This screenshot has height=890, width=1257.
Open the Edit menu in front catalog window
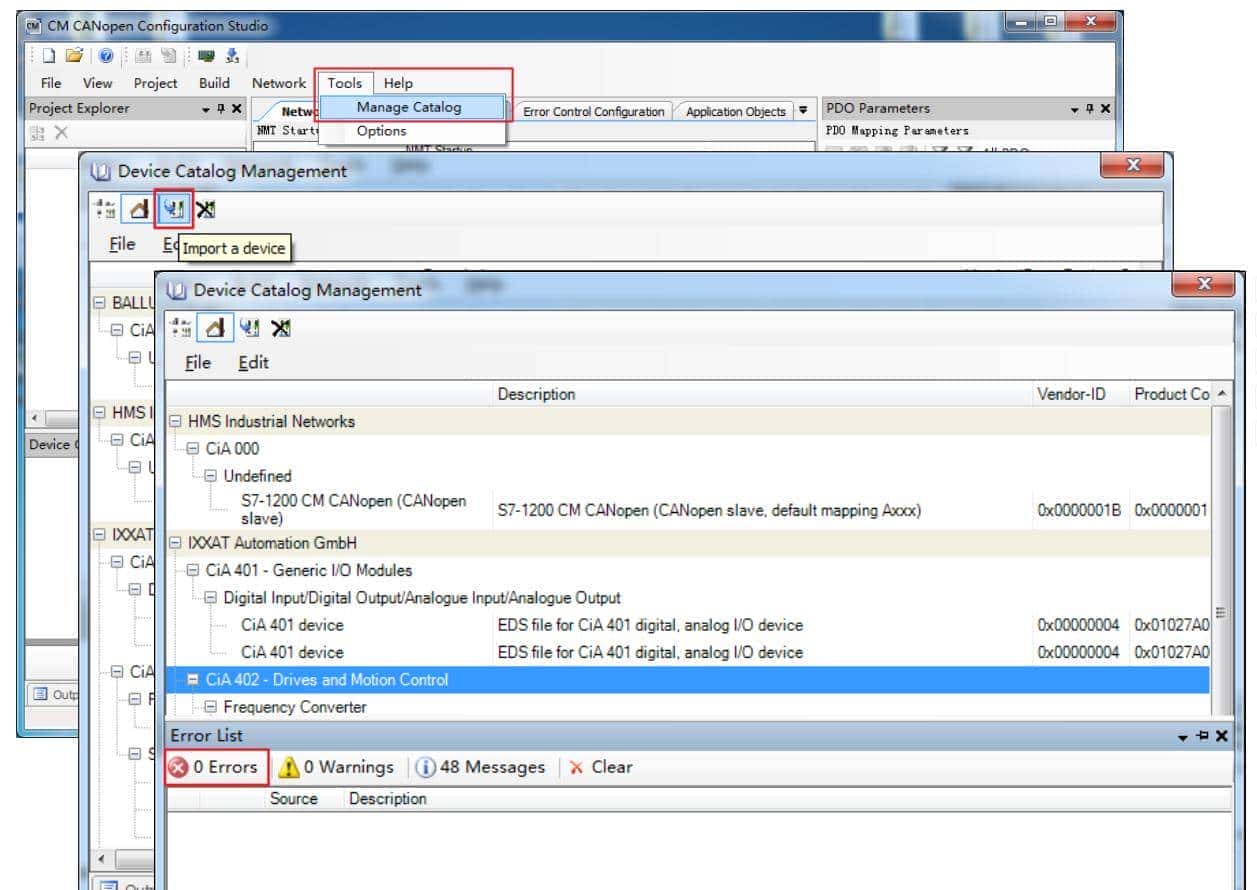pyautogui.click(x=253, y=362)
